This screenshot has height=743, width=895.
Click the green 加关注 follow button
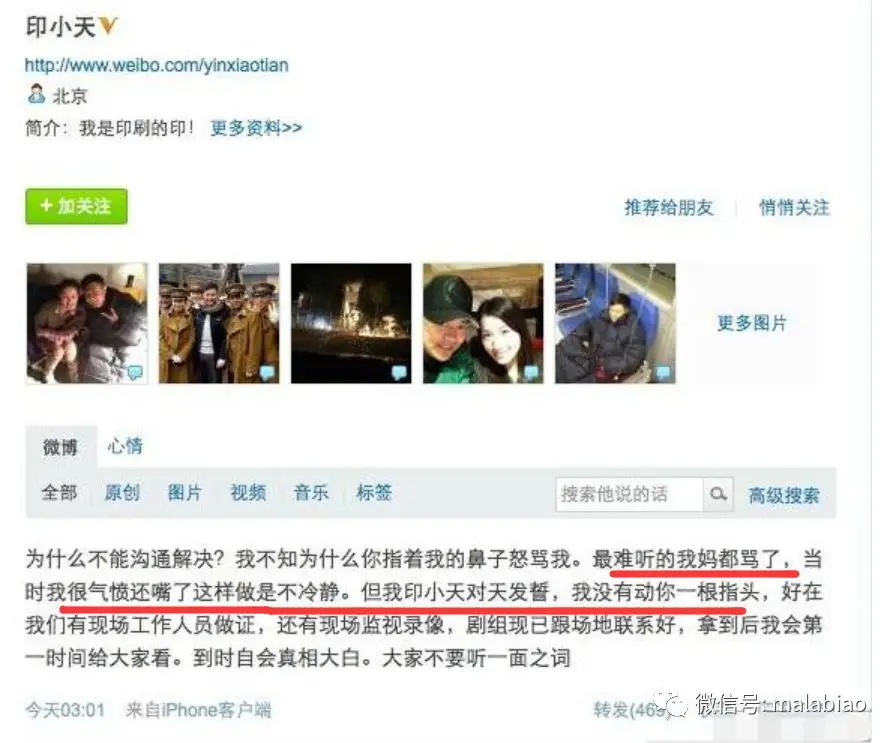(76, 207)
